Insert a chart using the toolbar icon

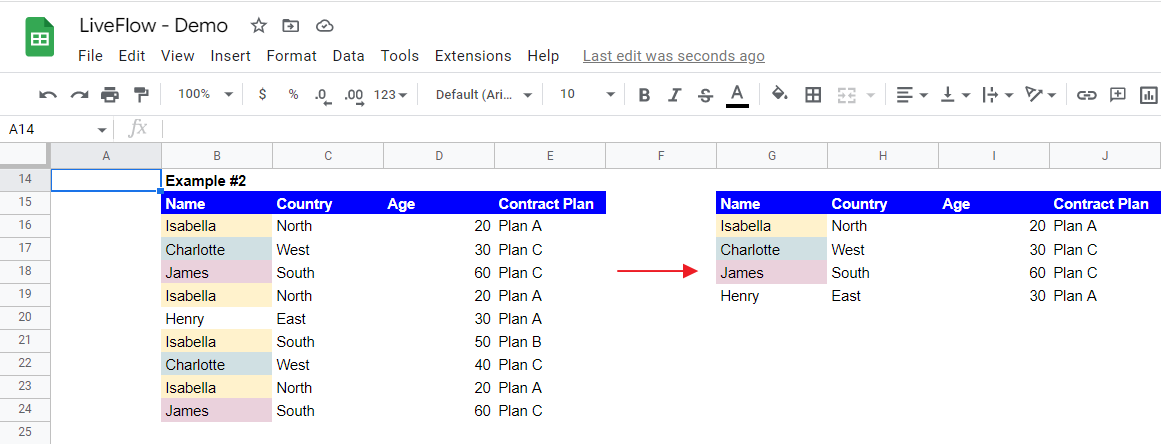pos(1149,95)
